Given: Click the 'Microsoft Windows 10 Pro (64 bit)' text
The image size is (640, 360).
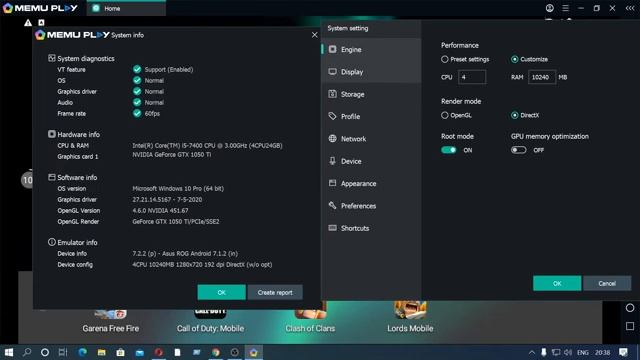Looking at the screenshot, I should (x=178, y=189).
